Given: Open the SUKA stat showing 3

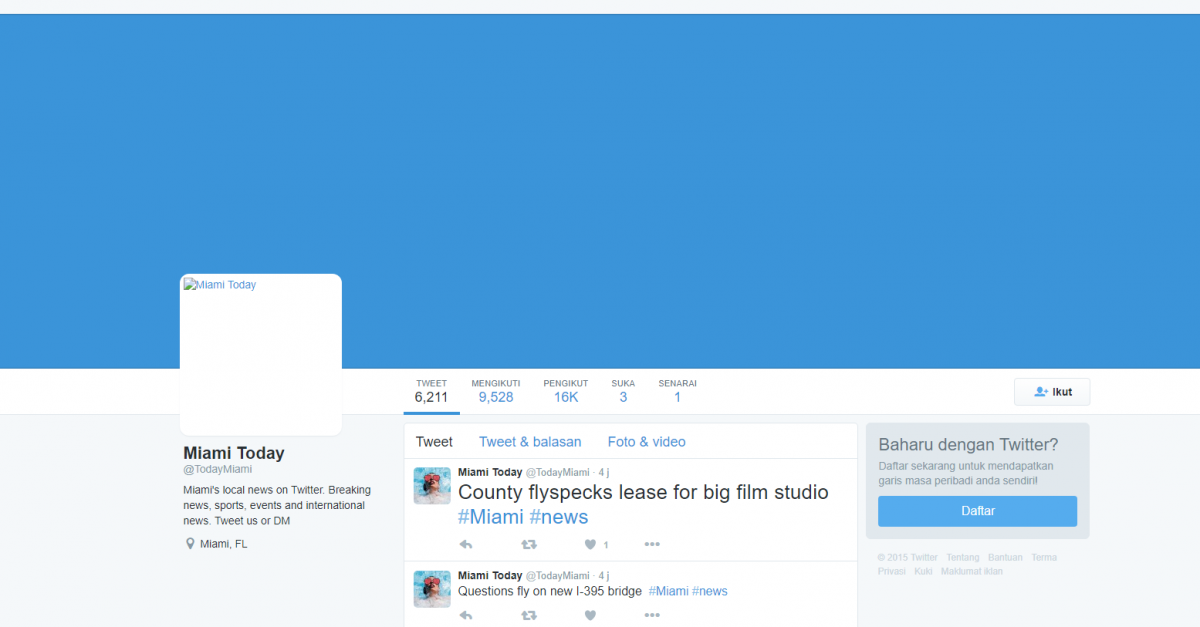Looking at the screenshot, I should pyautogui.click(x=623, y=391).
